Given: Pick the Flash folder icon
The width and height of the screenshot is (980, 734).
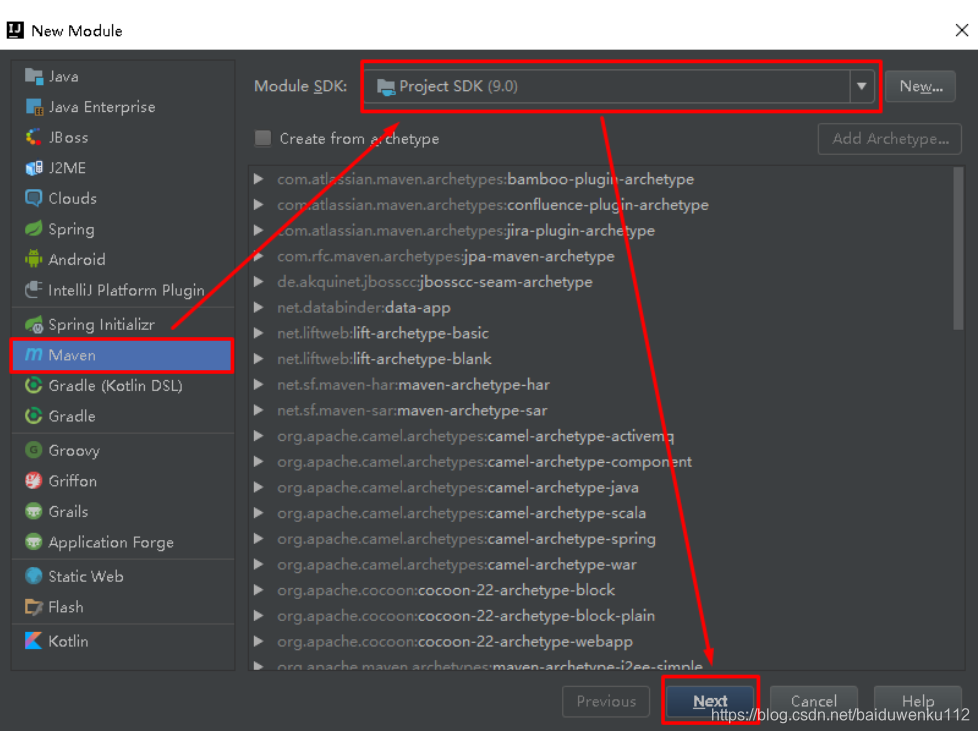Looking at the screenshot, I should click(34, 606).
